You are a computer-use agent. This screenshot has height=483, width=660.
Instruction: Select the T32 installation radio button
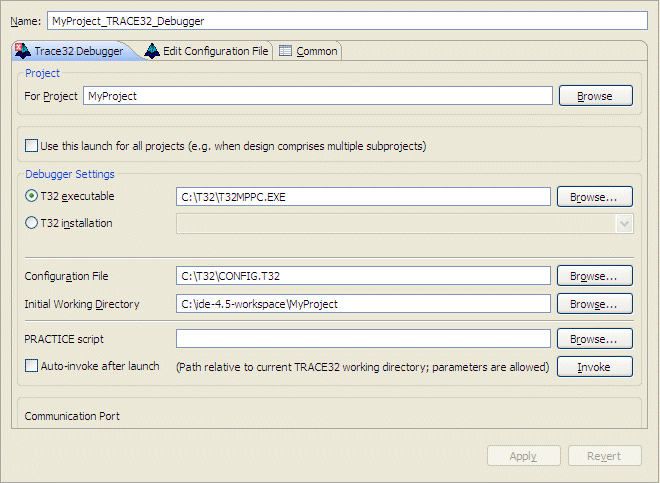(x=32, y=223)
